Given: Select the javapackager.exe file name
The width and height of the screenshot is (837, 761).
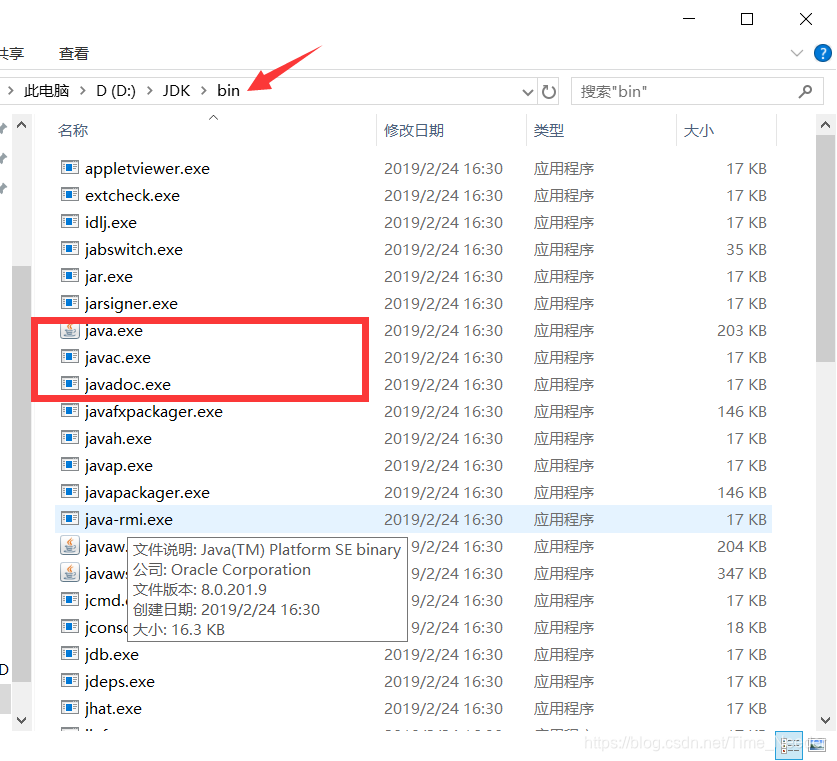Looking at the screenshot, I should [147, 493].
